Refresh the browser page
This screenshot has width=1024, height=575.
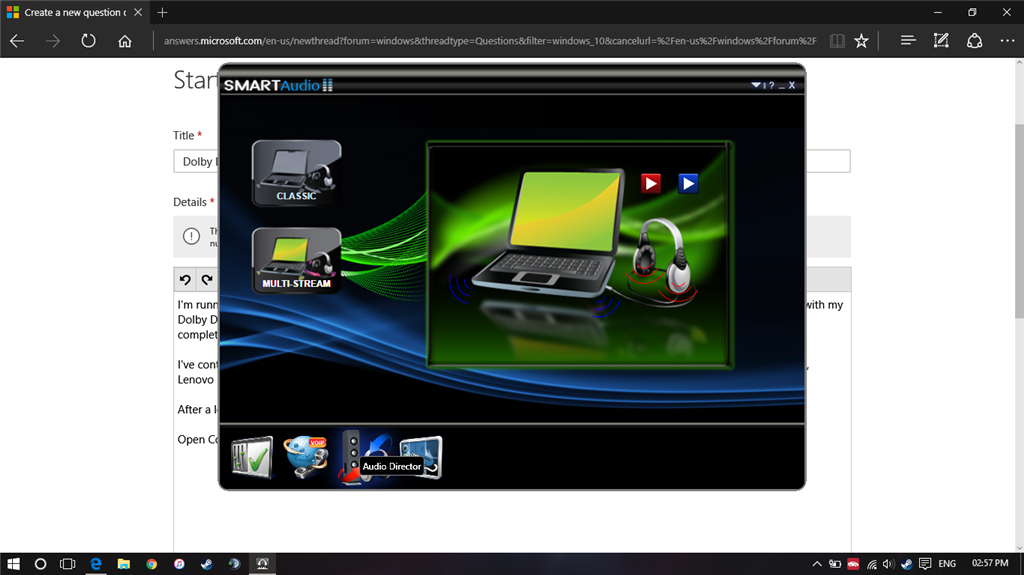(88, 41)
